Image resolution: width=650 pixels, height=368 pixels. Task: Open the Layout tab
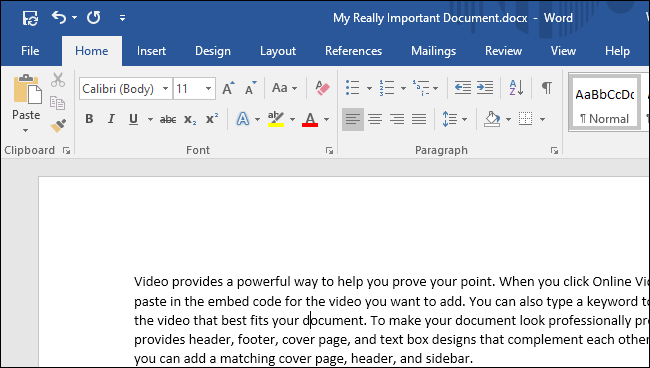tap(278, 51)
